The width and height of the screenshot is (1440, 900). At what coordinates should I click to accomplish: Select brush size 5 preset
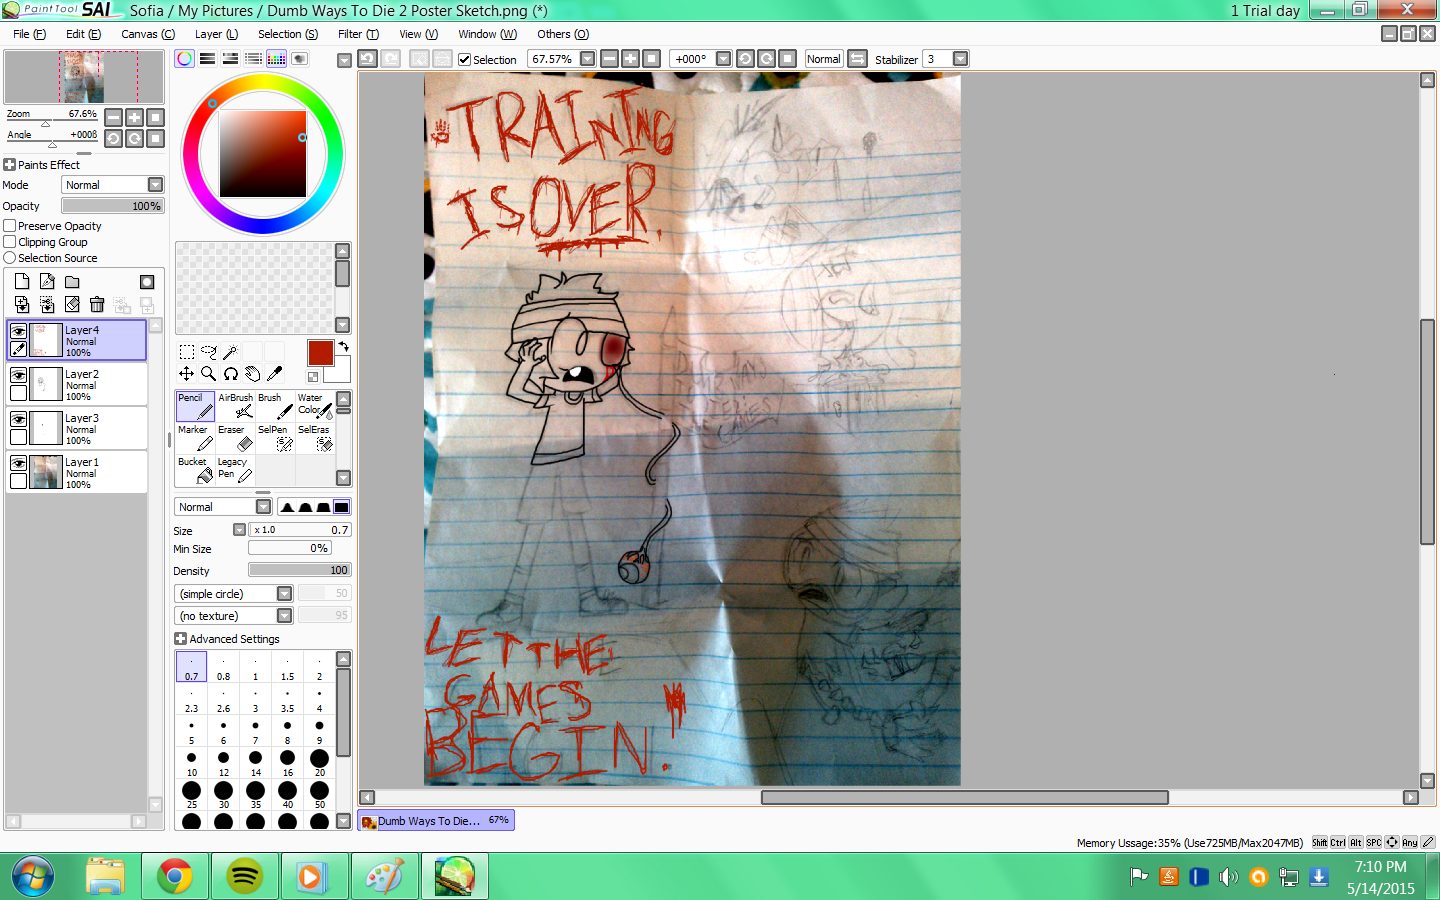pyautogui.click(x=191, y=731)
